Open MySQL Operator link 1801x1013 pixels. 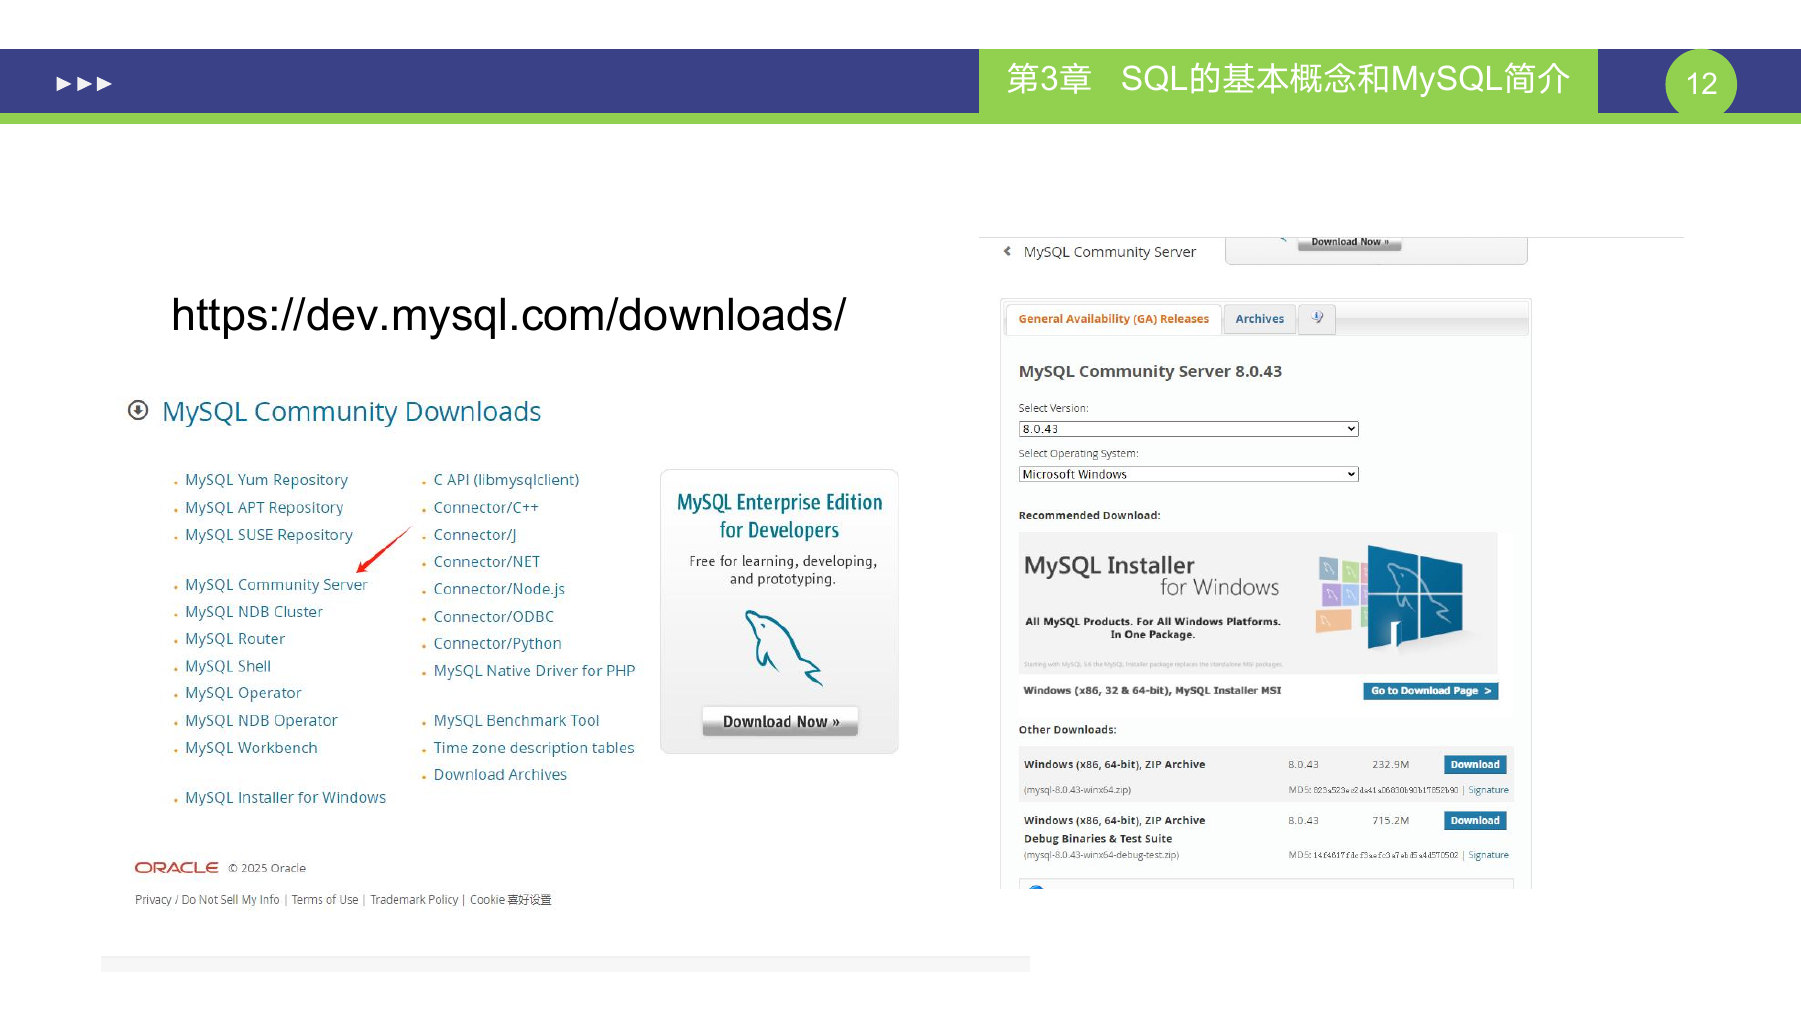tap(243, 693)
